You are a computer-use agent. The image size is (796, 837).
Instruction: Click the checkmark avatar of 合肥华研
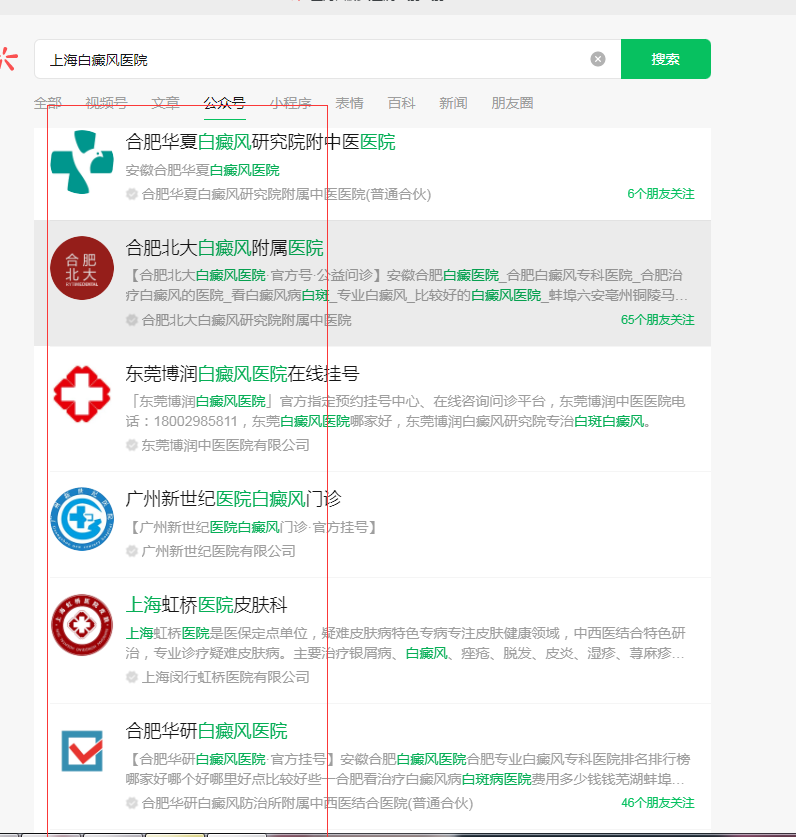[x=82, y=751]
